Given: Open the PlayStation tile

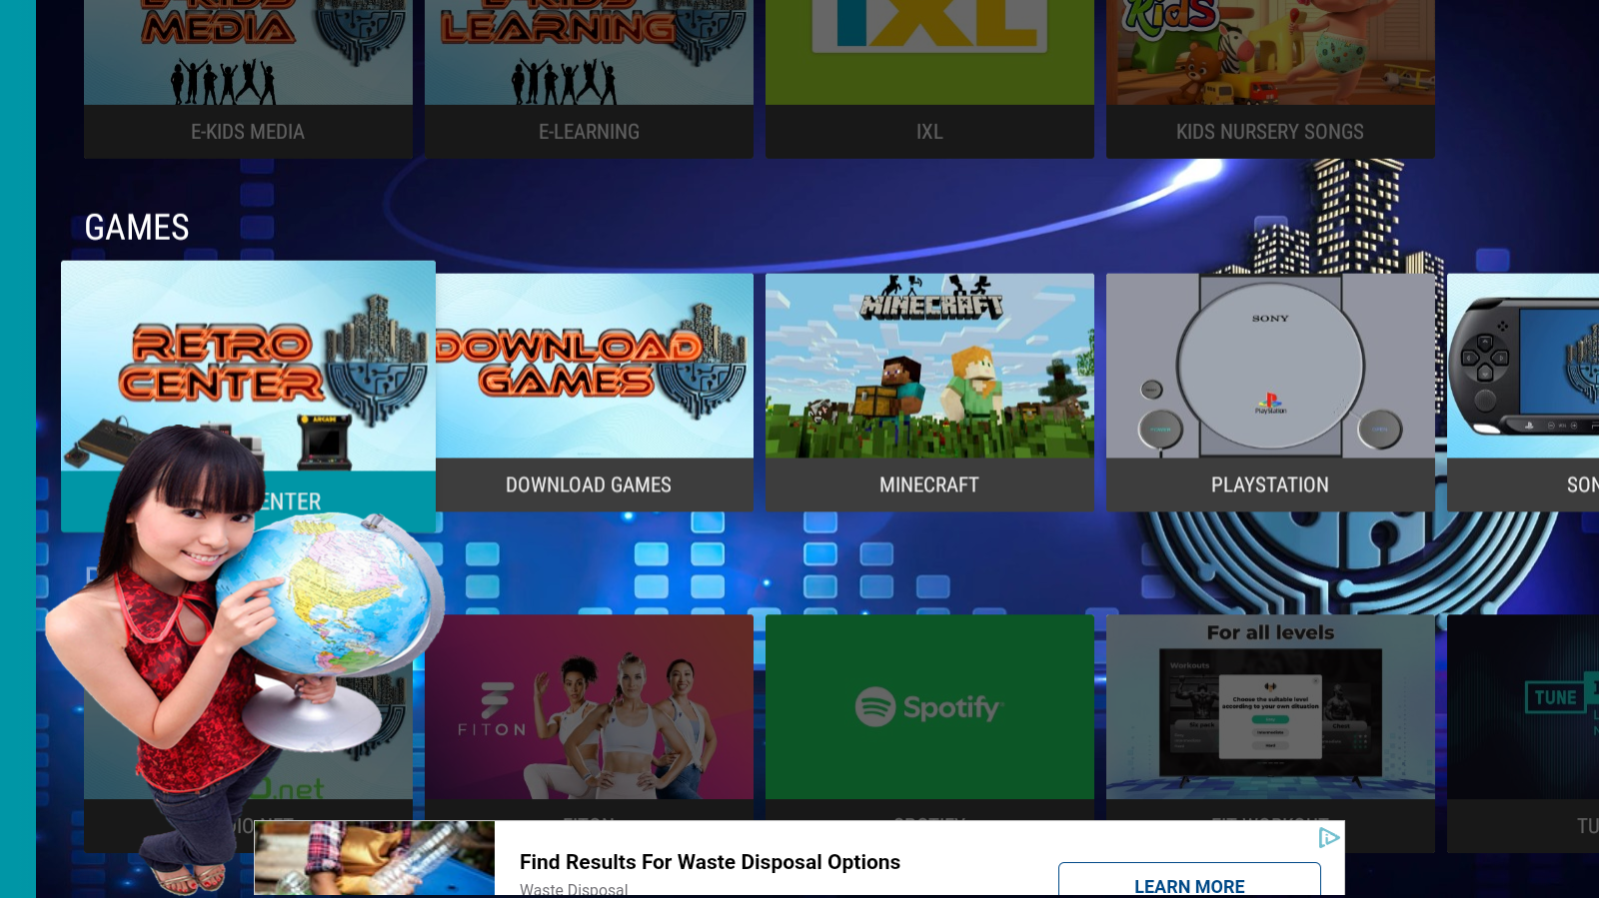Looking at the screenshot, I should tap(1270, 392).
